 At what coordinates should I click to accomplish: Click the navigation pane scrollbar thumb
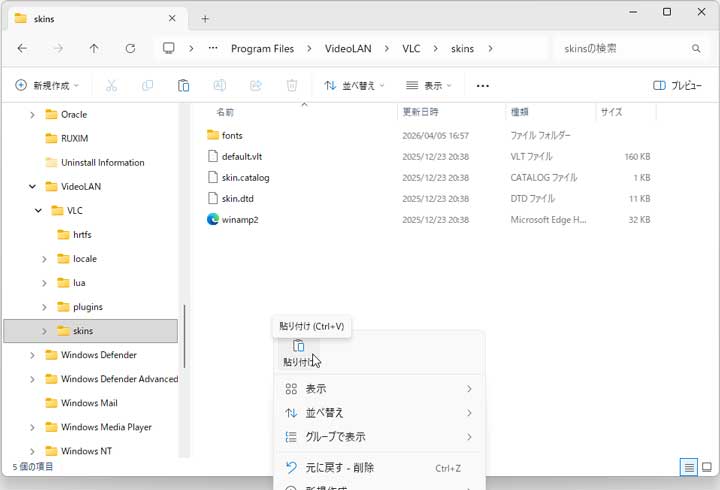184,336
